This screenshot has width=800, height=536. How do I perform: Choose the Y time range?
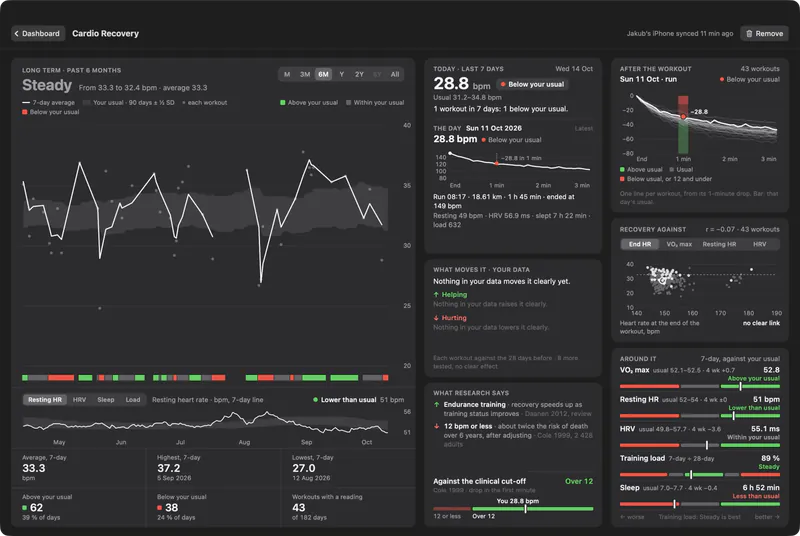point(341,74)
